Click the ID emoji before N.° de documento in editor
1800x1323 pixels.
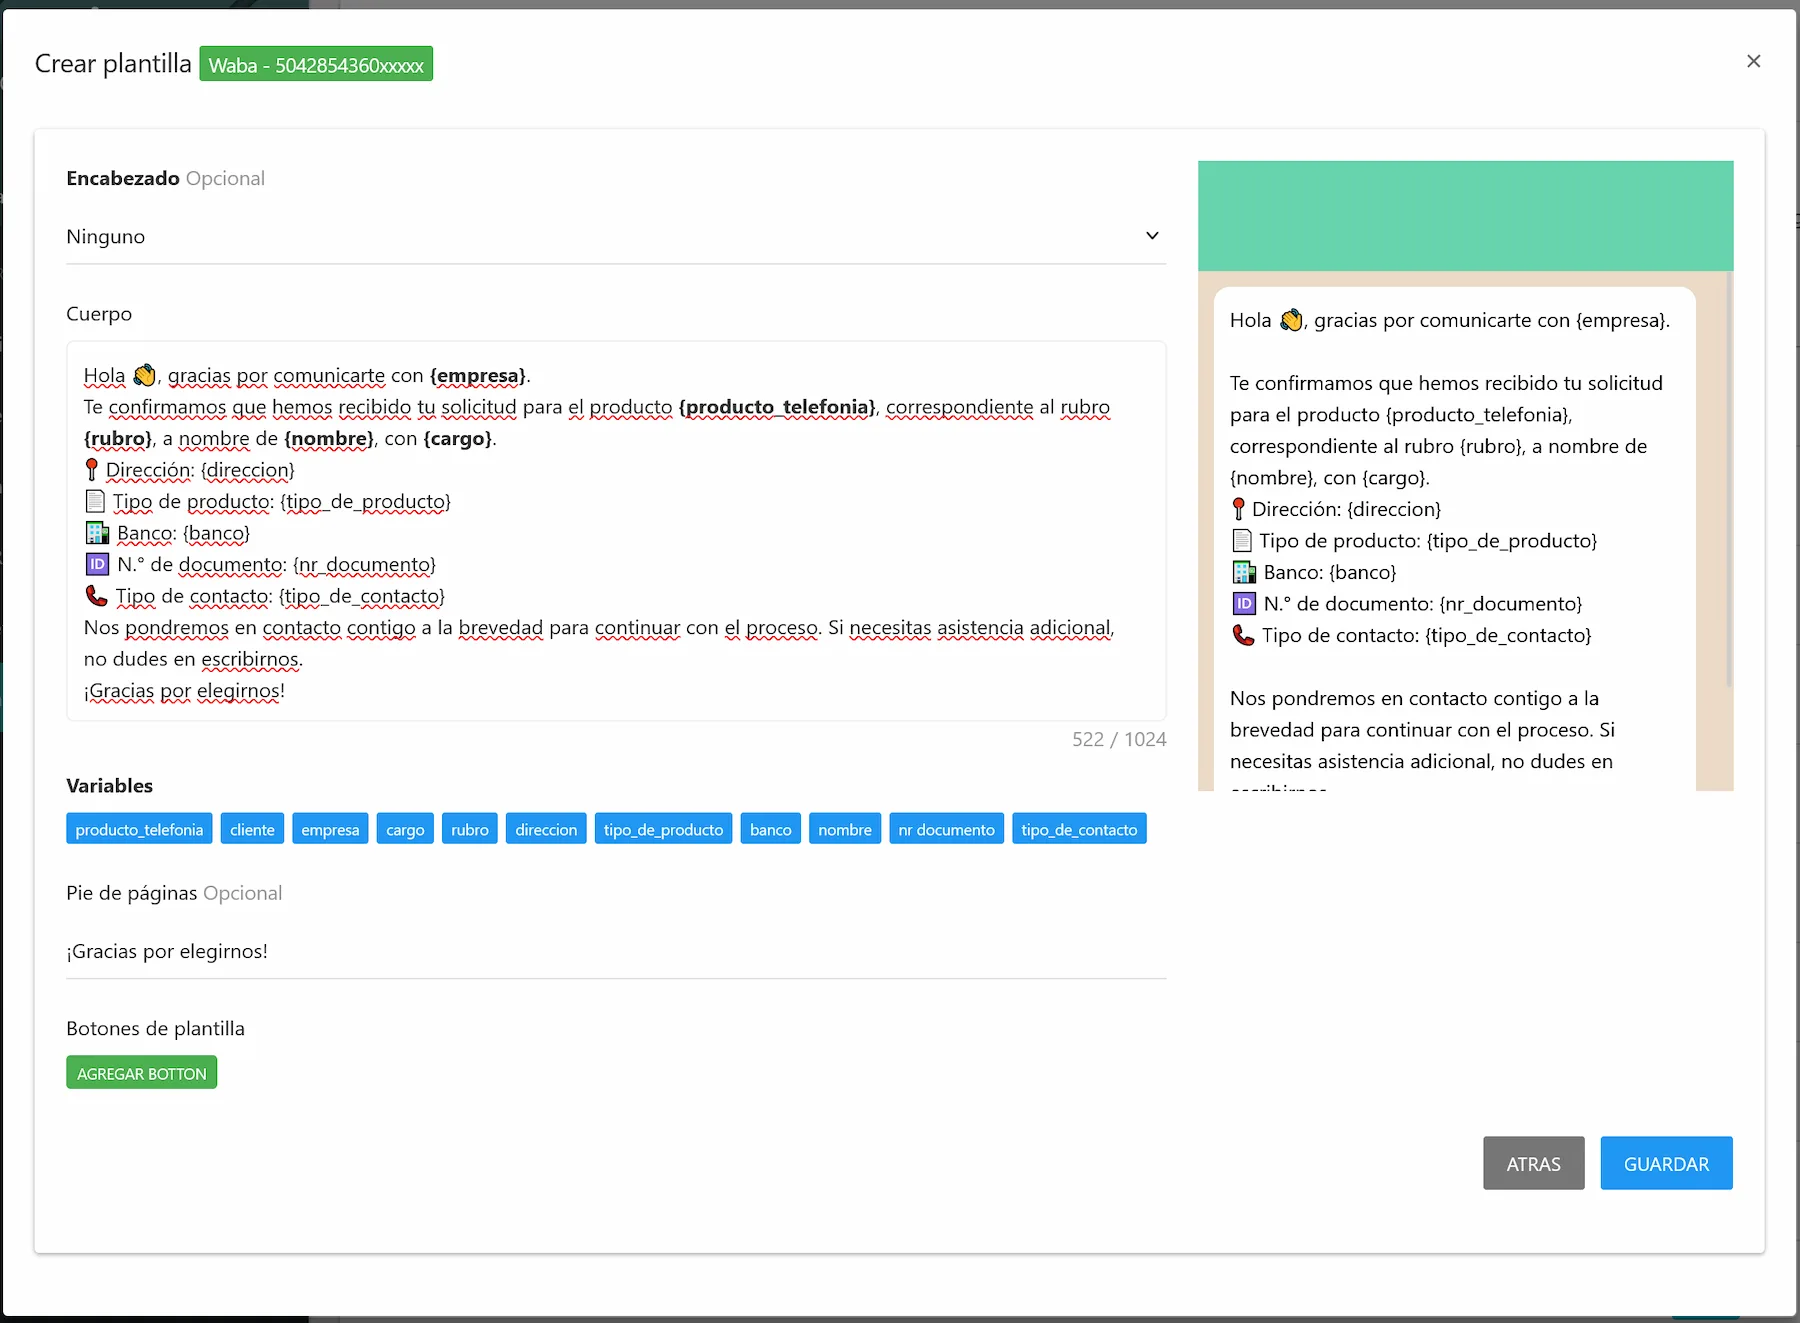point(97,564)
